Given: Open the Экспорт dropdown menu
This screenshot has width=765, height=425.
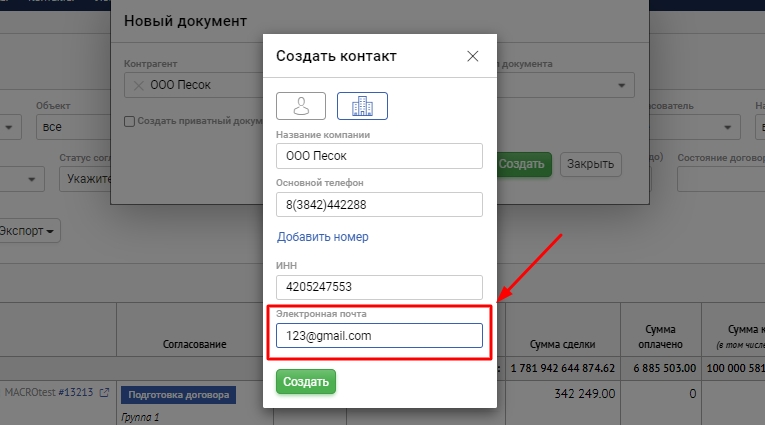Looking at the screenshot, I should pyautogui.click(x=28, y=230).
